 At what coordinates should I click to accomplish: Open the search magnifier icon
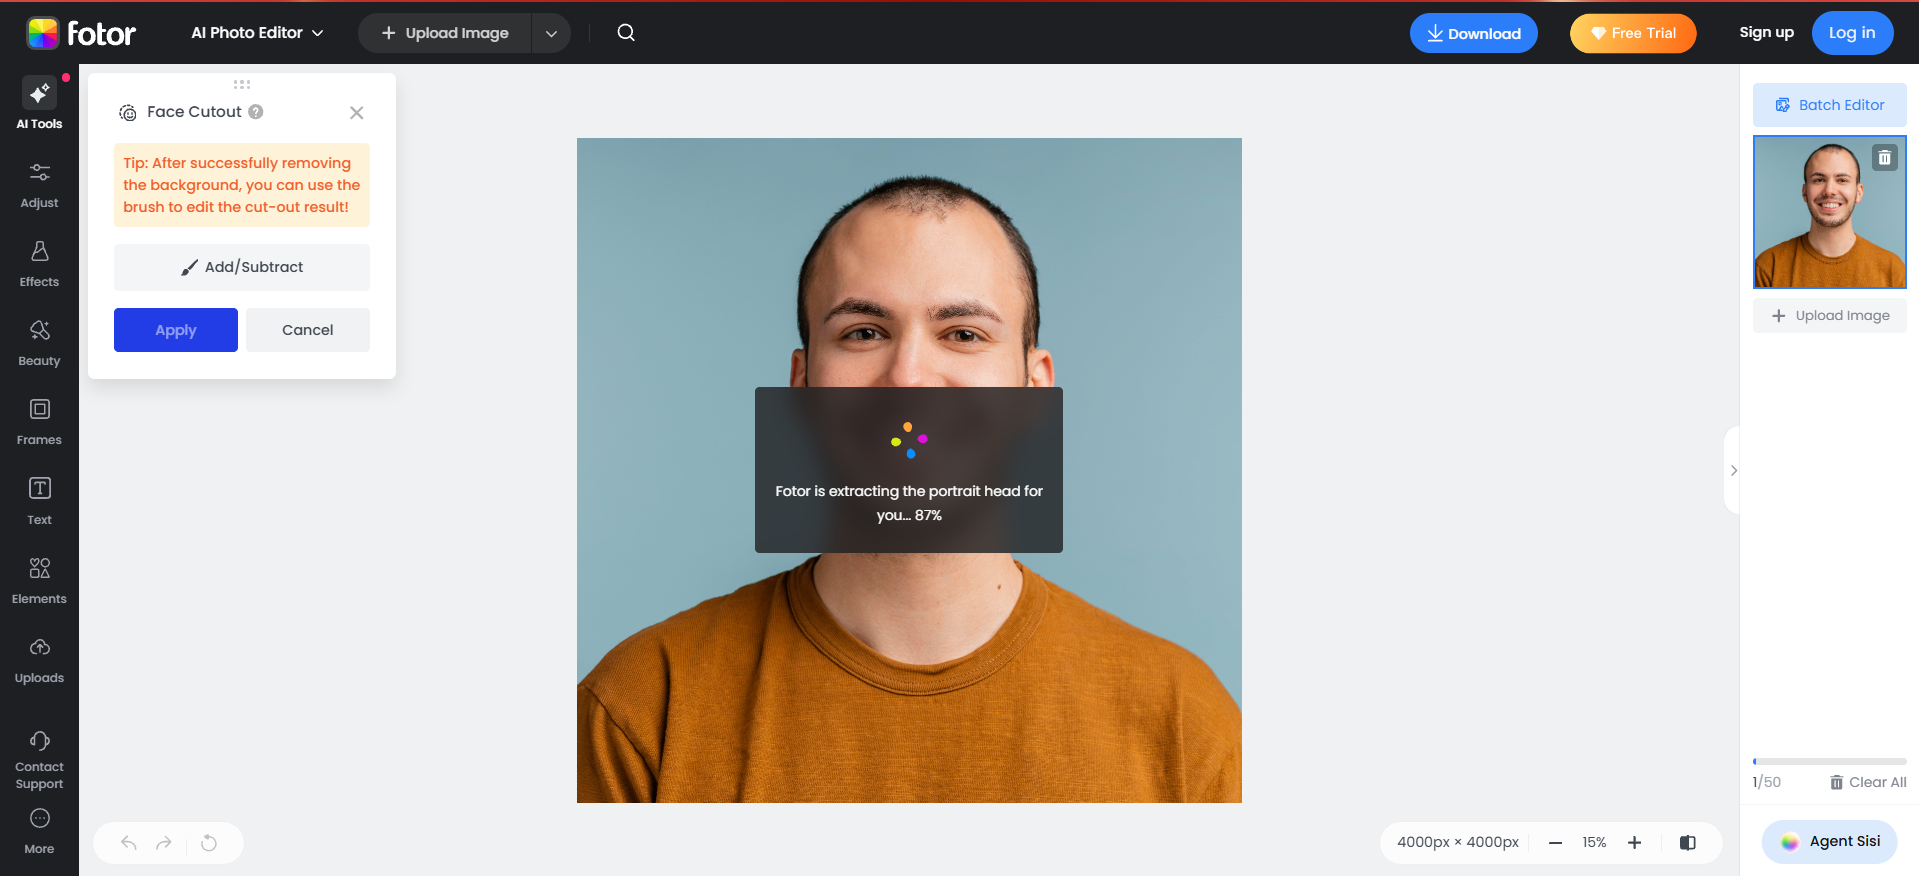coord(626,33)
